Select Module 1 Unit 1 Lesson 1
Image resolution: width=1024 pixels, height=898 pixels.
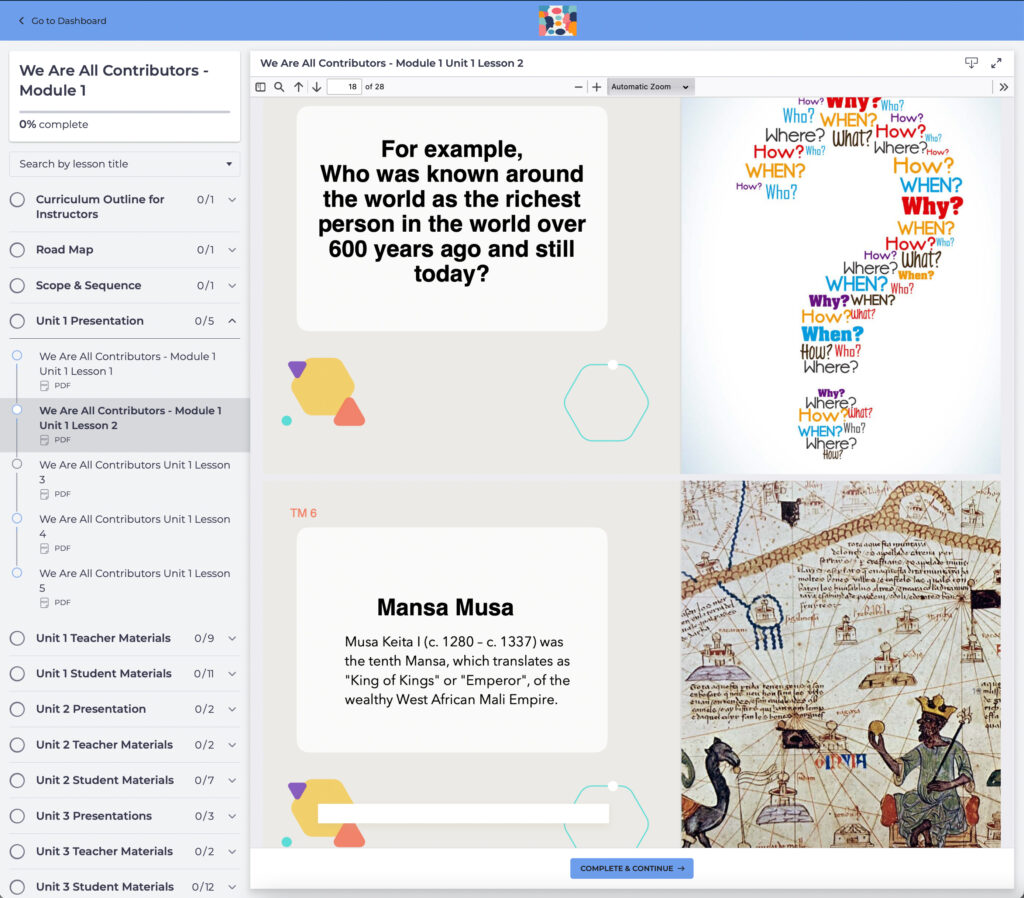[127, 363]
